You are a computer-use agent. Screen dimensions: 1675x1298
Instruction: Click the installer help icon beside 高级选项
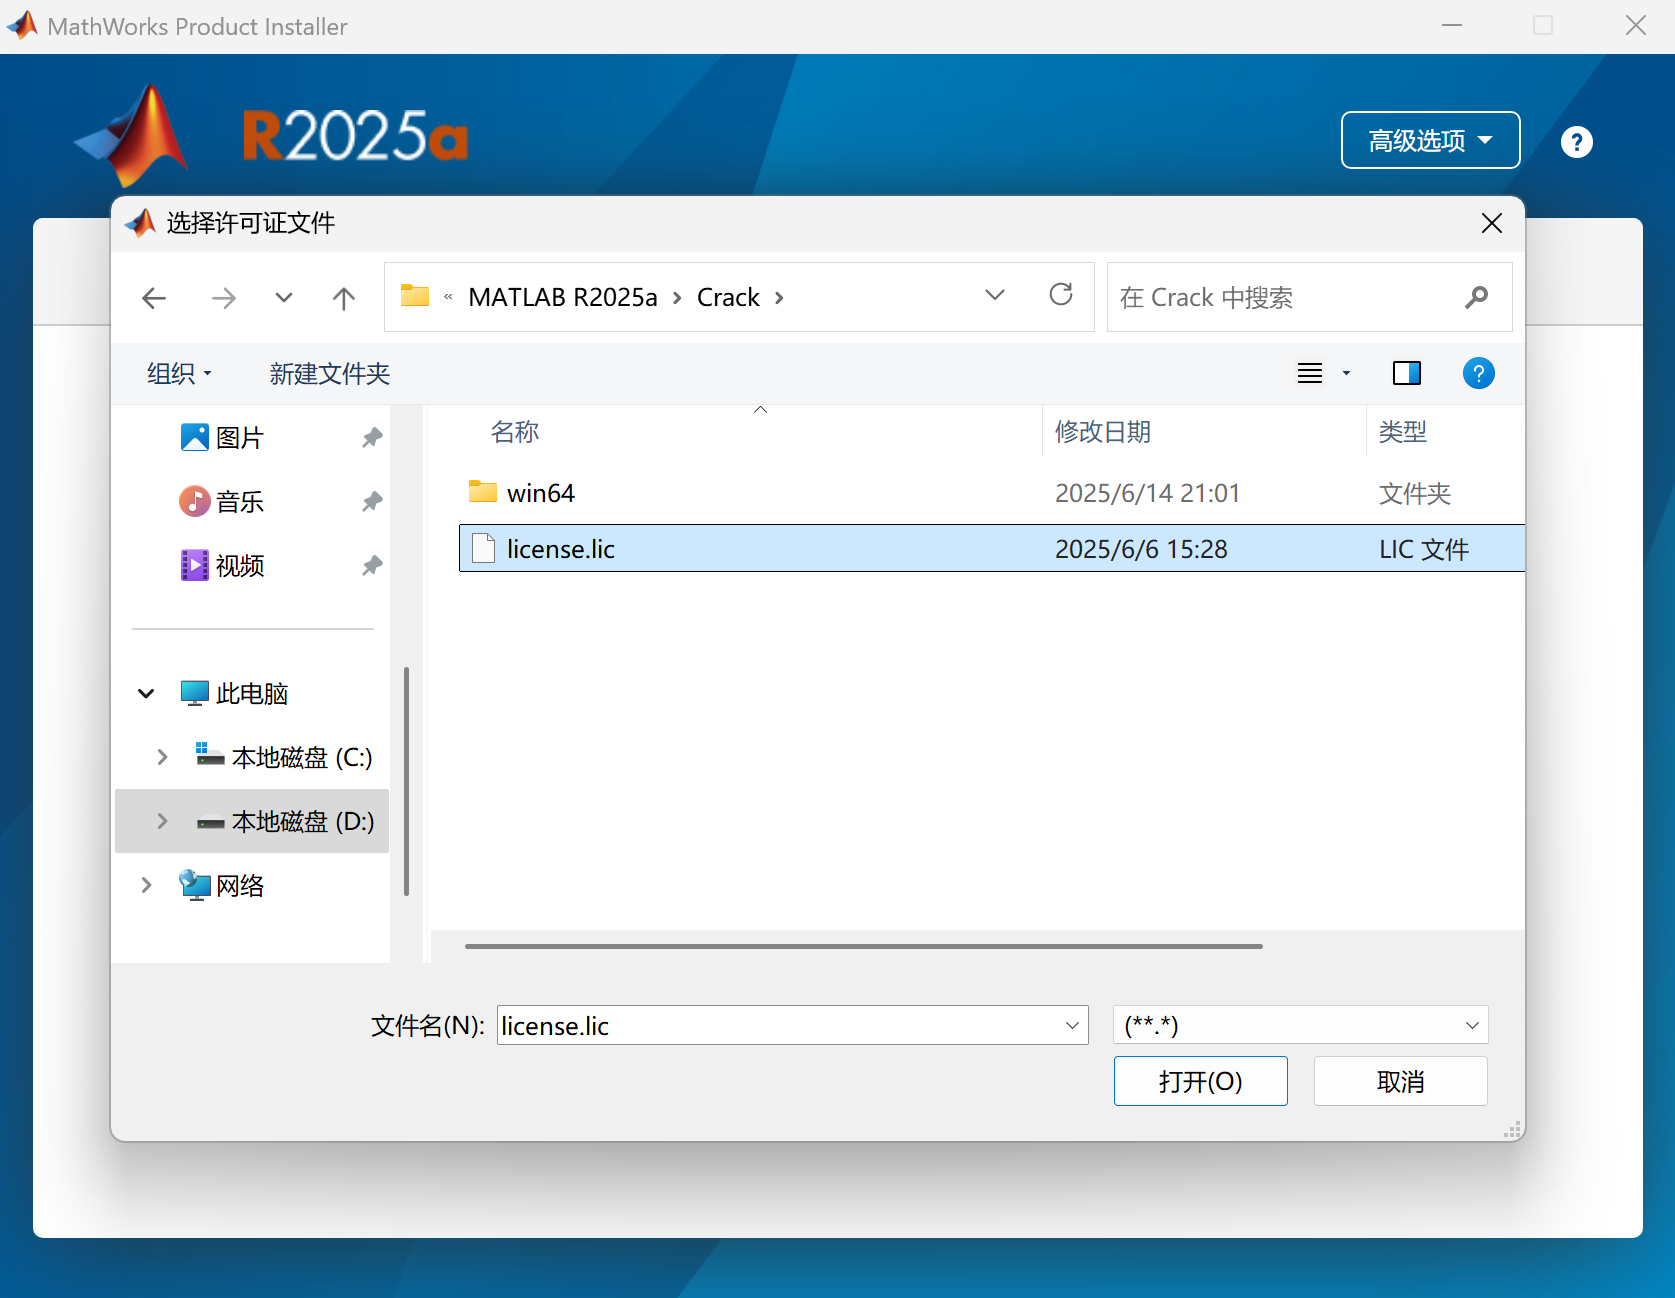pyautogui.click(x=1577, y=141)
